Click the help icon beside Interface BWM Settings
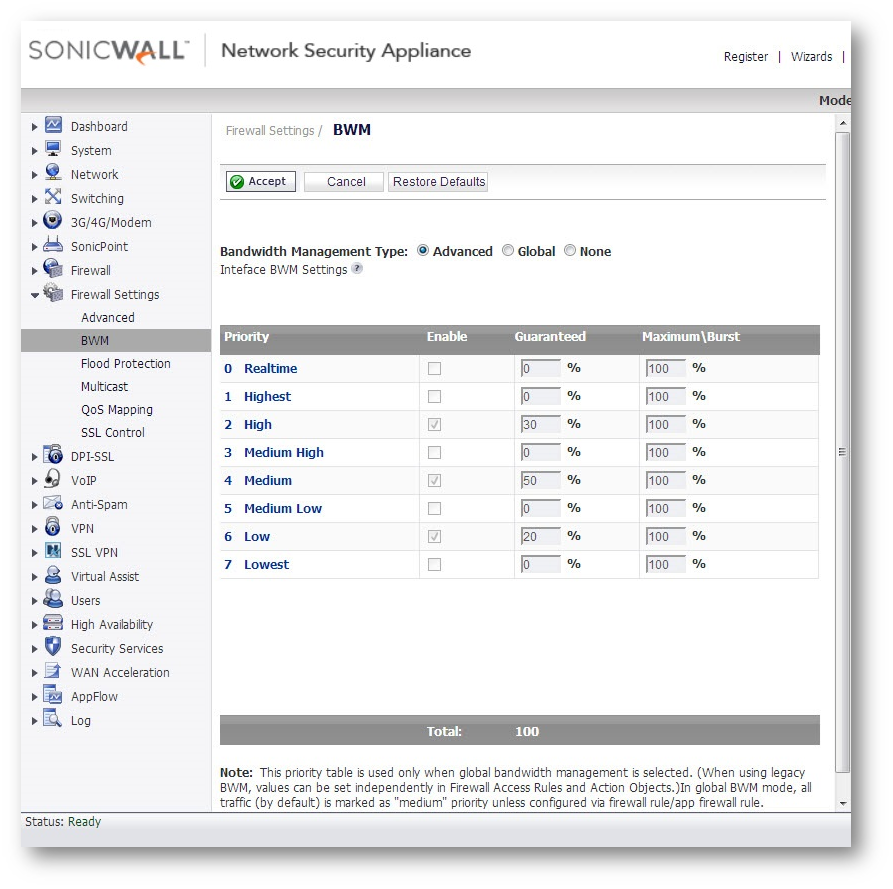 coord(357,269)
